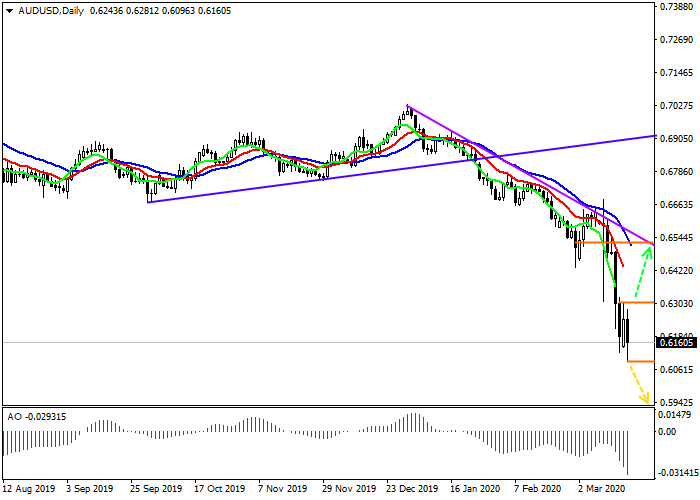Select the rising blue-purple support trendline
The image size is (700, 500).
(400, 168)
